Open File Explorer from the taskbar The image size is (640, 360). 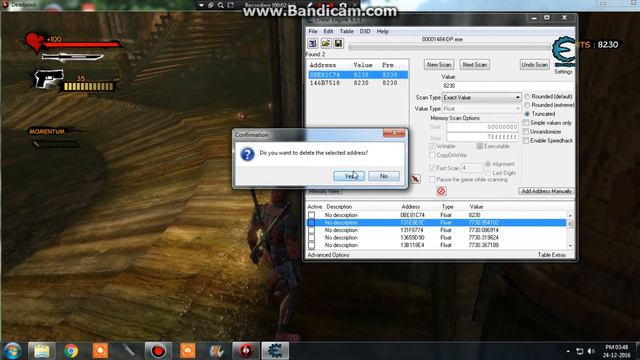[x=42, y=351]
